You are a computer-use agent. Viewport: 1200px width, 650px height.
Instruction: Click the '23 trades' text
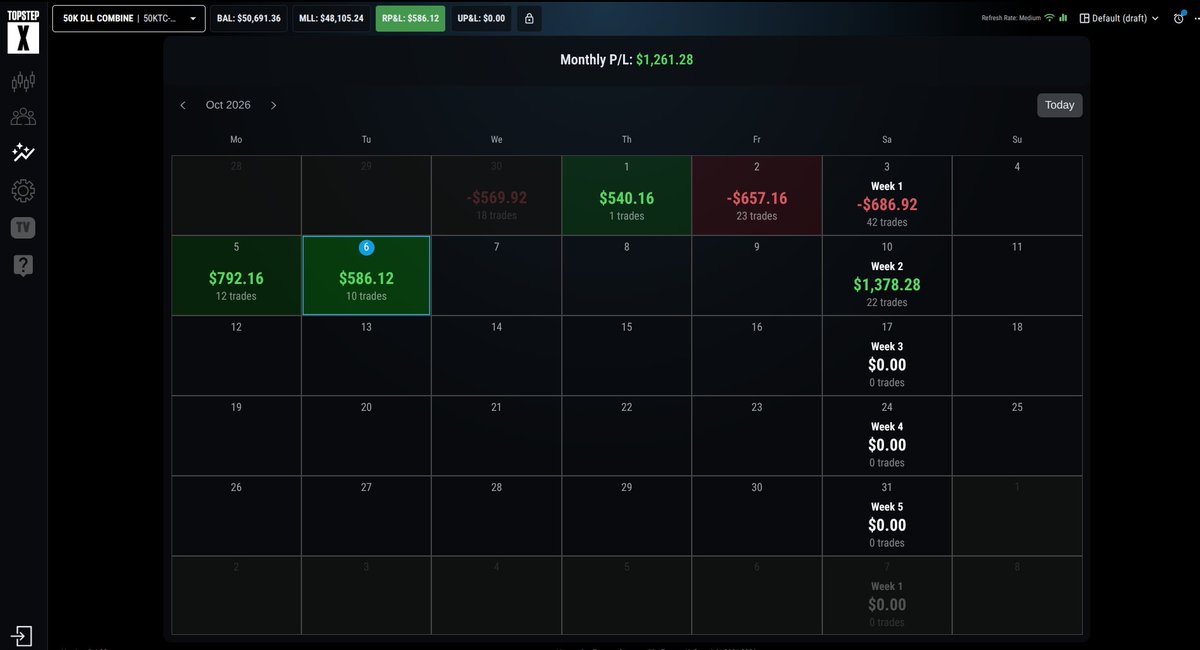(x=757, y=216)
